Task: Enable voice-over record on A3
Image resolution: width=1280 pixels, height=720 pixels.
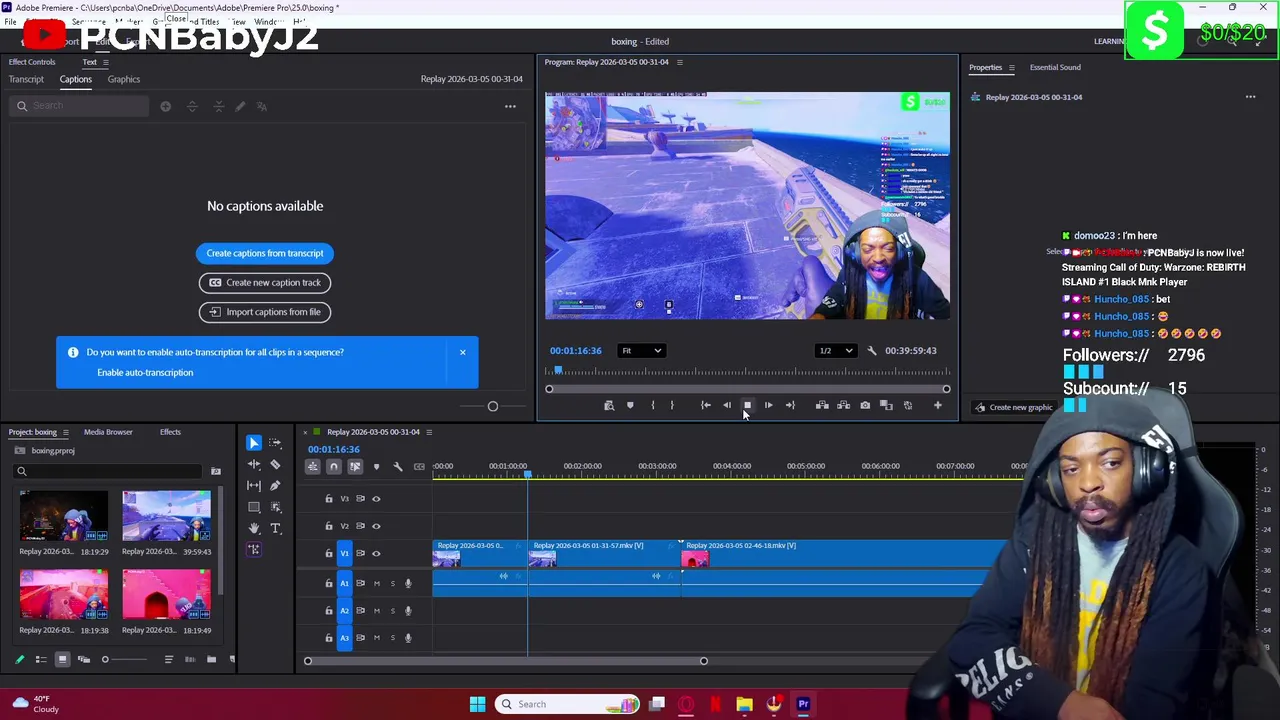Action: pos(408,637)
